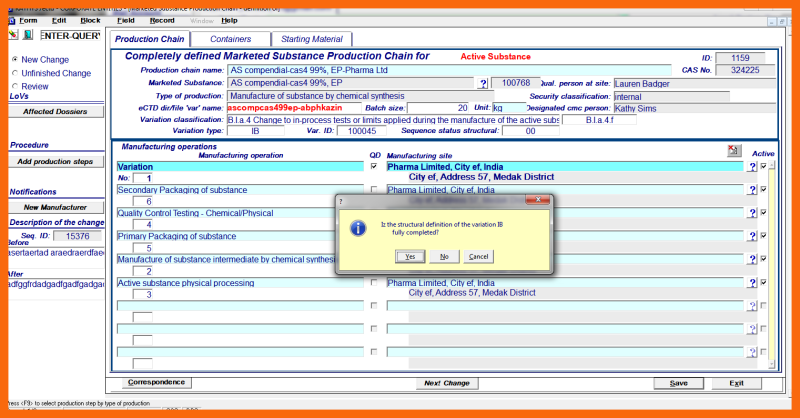This screenshot has height=418, width=800.
Task: Open Correspondence at the bottom
Action: pyautogui.click(x=156, y=382)
